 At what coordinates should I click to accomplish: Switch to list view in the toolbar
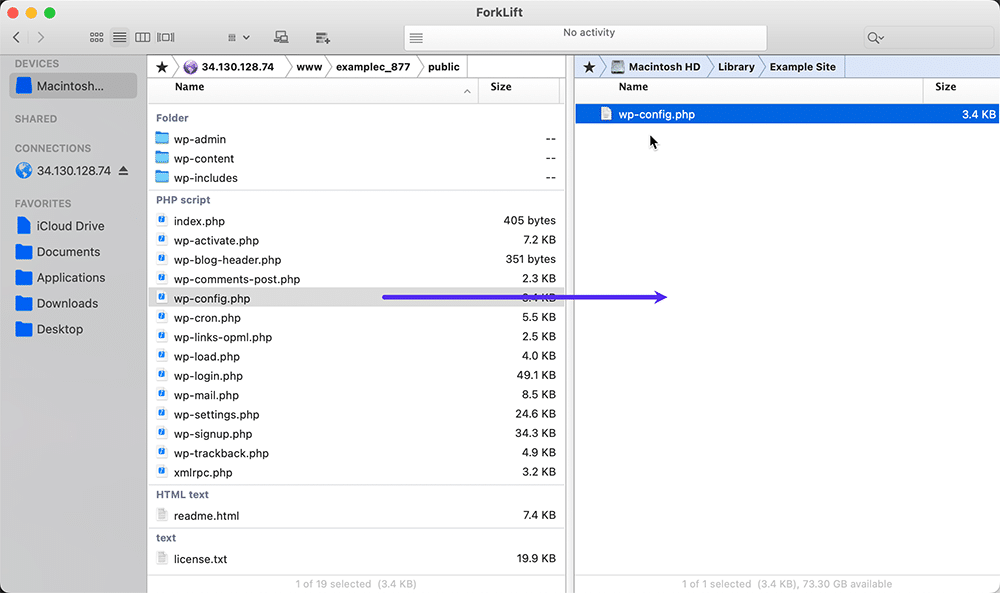point(119,37)
